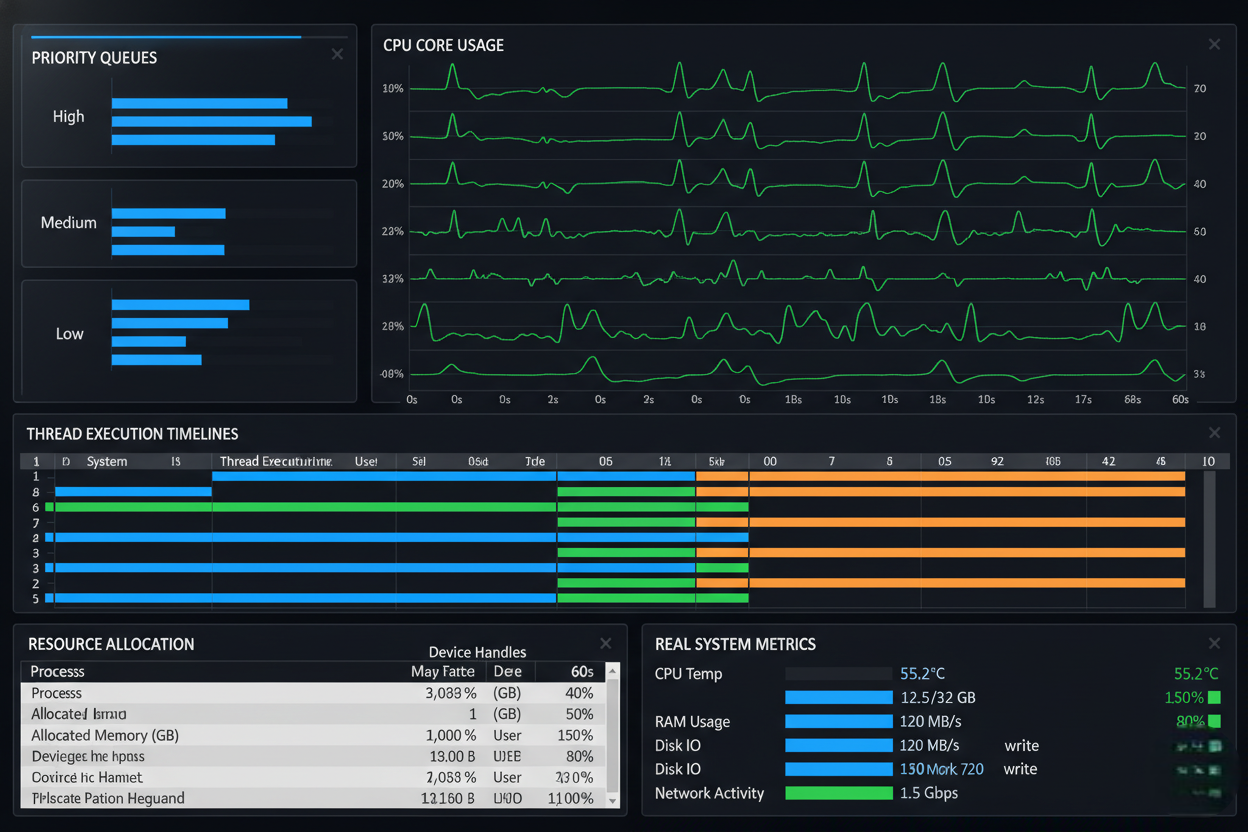Image resolution: width=1248 pixels, height=832 pixels.
Task: Click the vertical scrollbar of thread timelines
Action: pyautogui.click(x=1209, y=538)
